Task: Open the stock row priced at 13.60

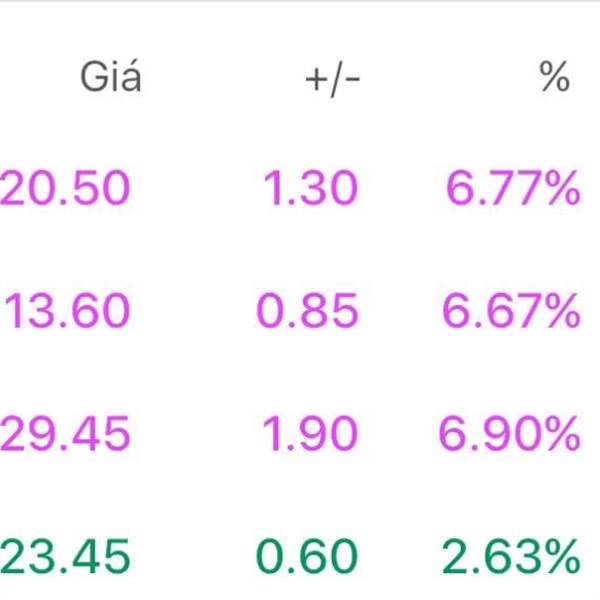Action: [x=300, y=310]
